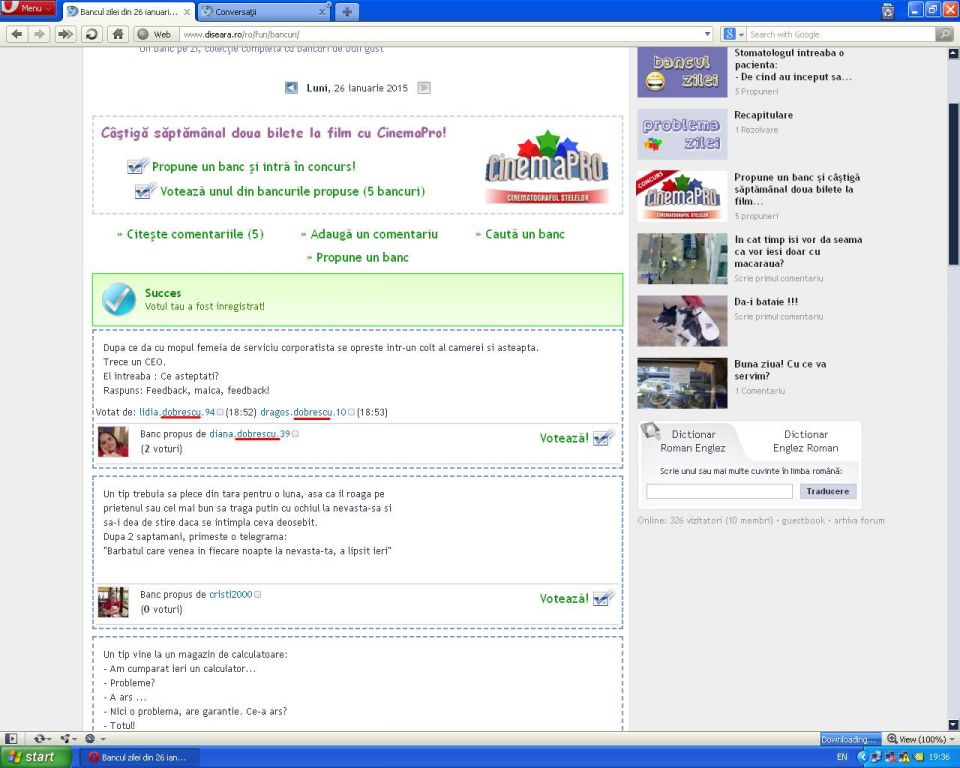Image resolution: width=960 pixels, height=768 pixels.
Task: Toggle the Opera side panel icon
Action: [x=12, y=739]
